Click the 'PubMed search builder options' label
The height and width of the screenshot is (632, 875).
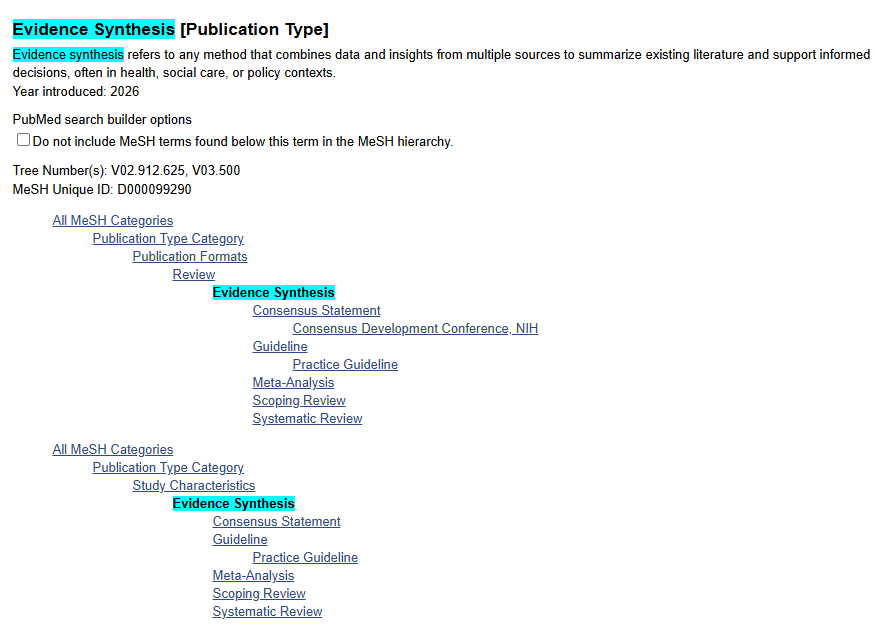102,119
